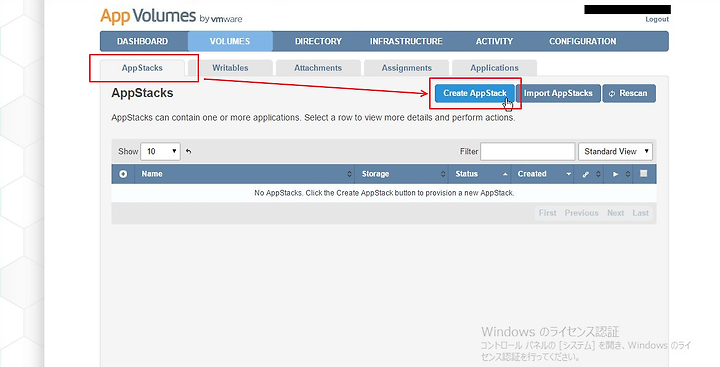Open the Show rows count dropdown
The height and width of the screenshot is (367, 720).
coord(160,151)
